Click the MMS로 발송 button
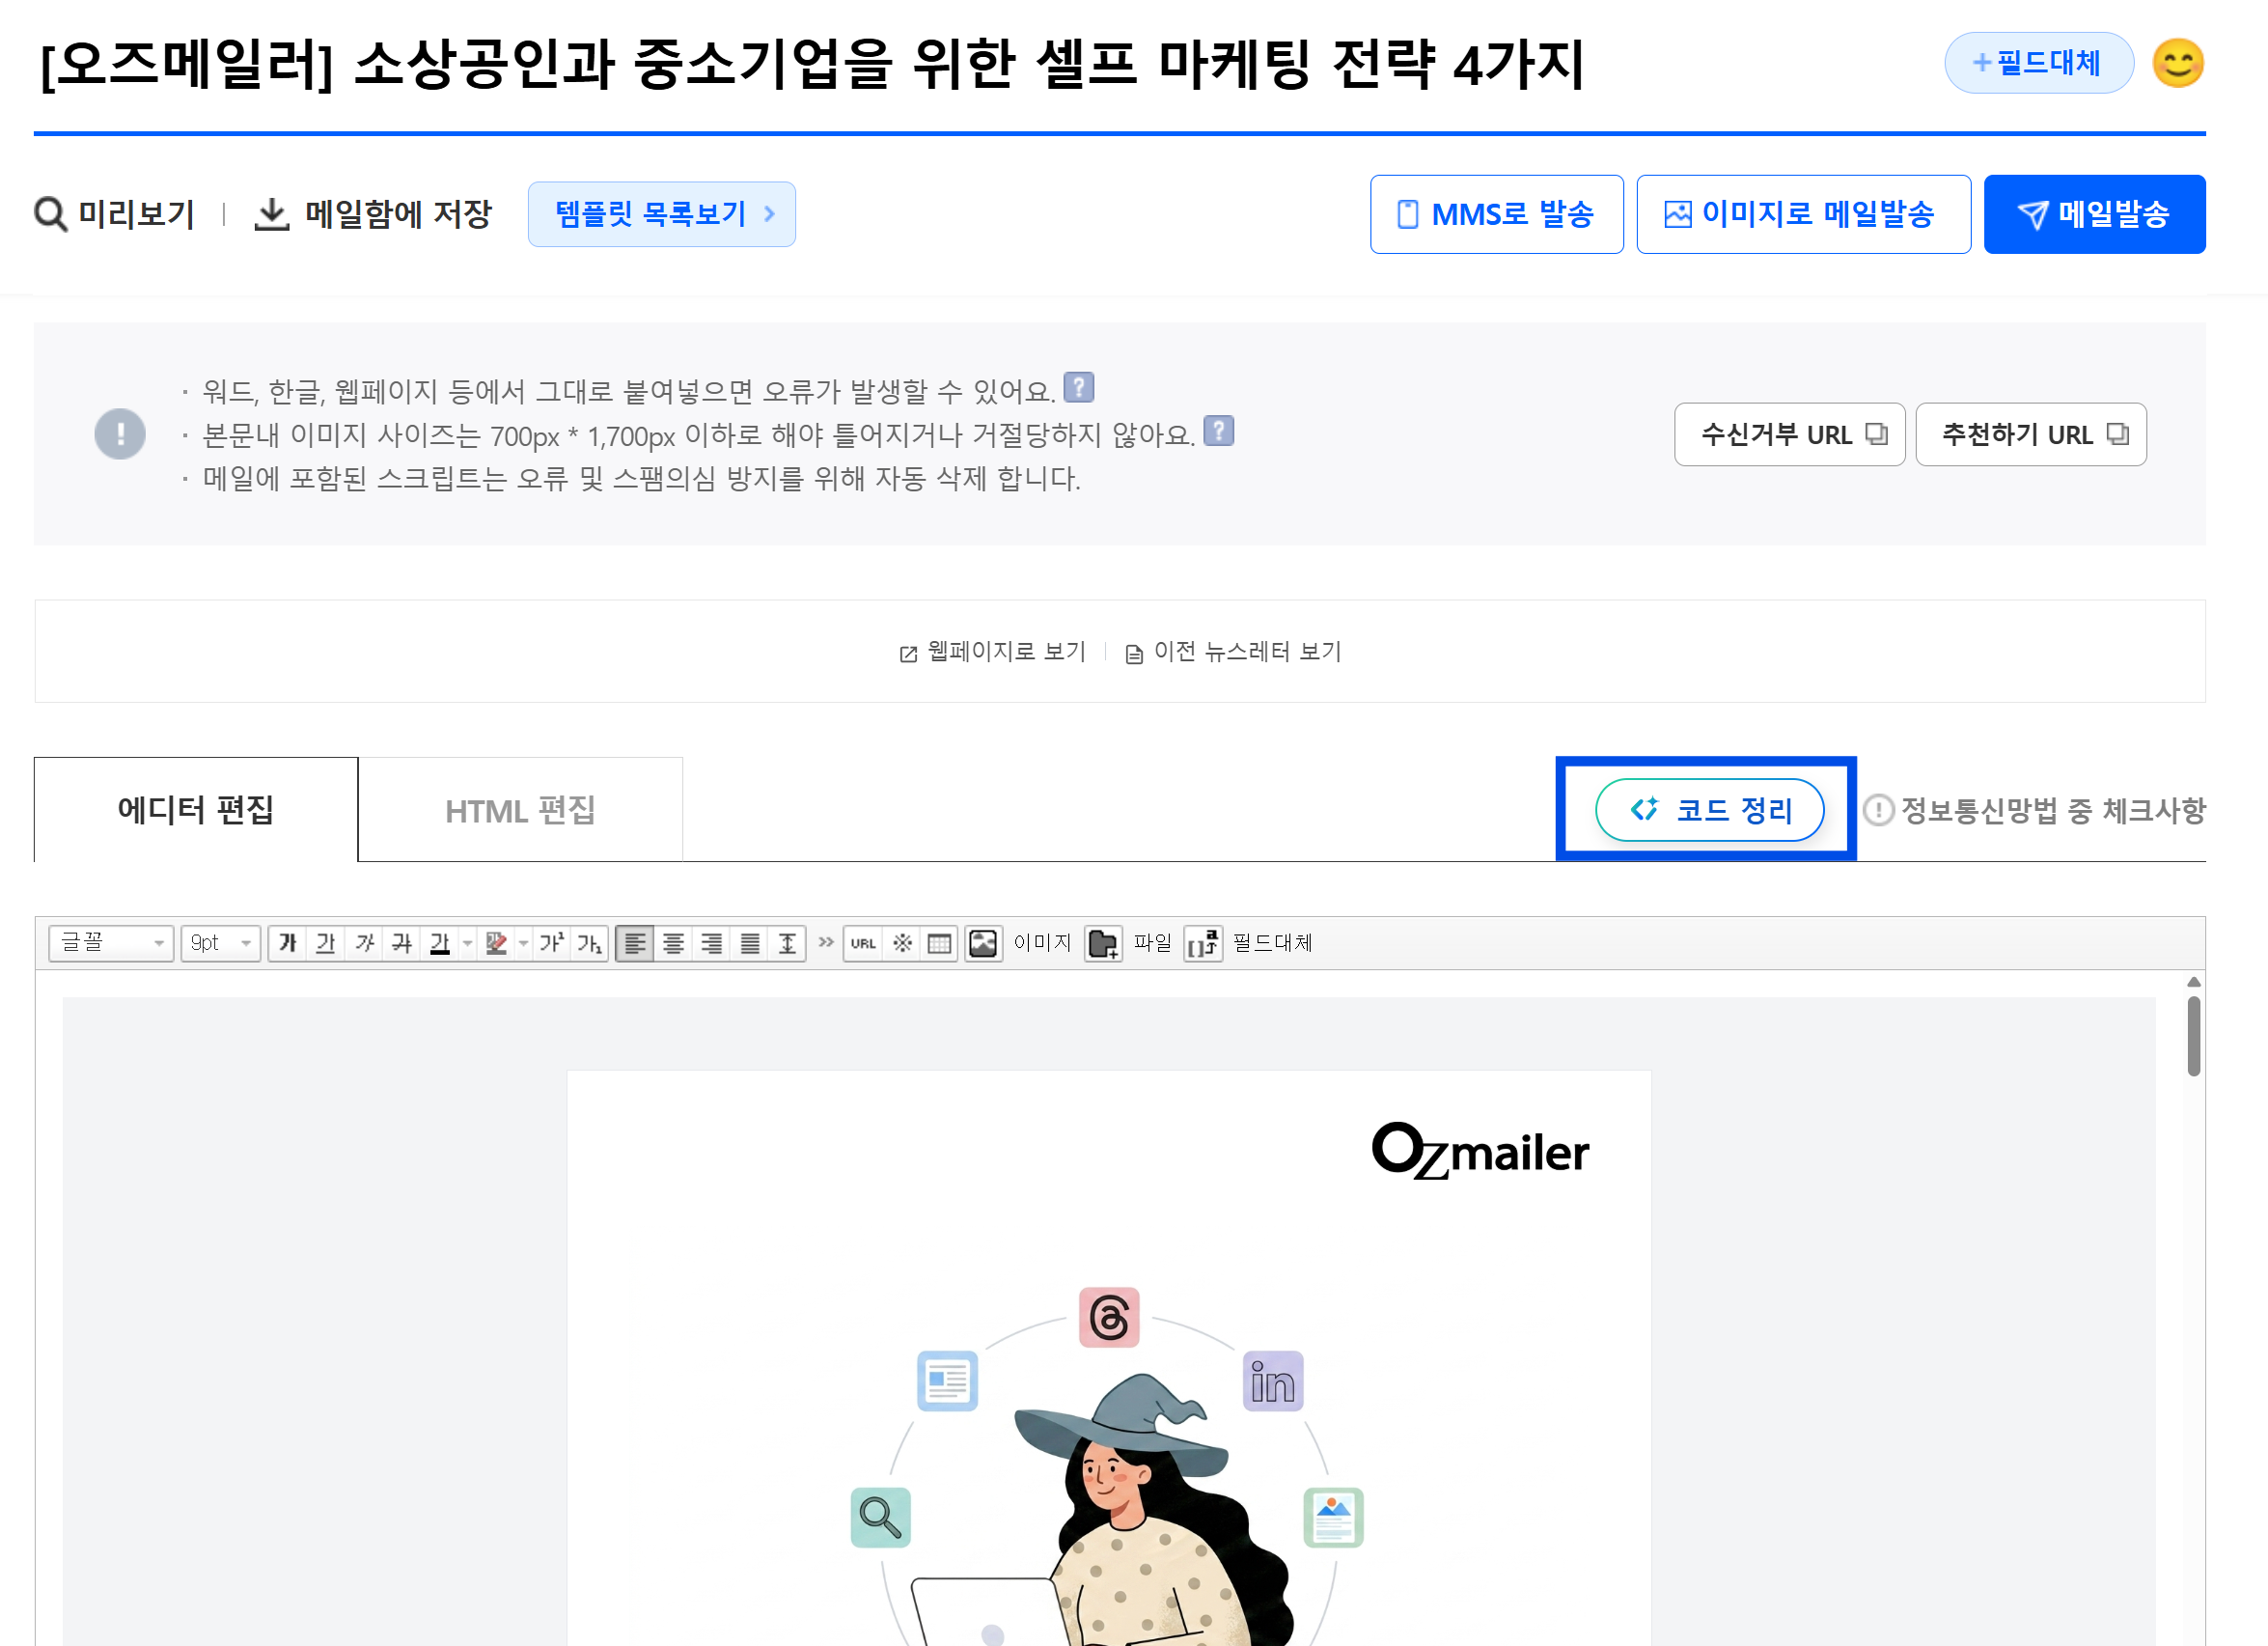 (x=1496, y=214)
